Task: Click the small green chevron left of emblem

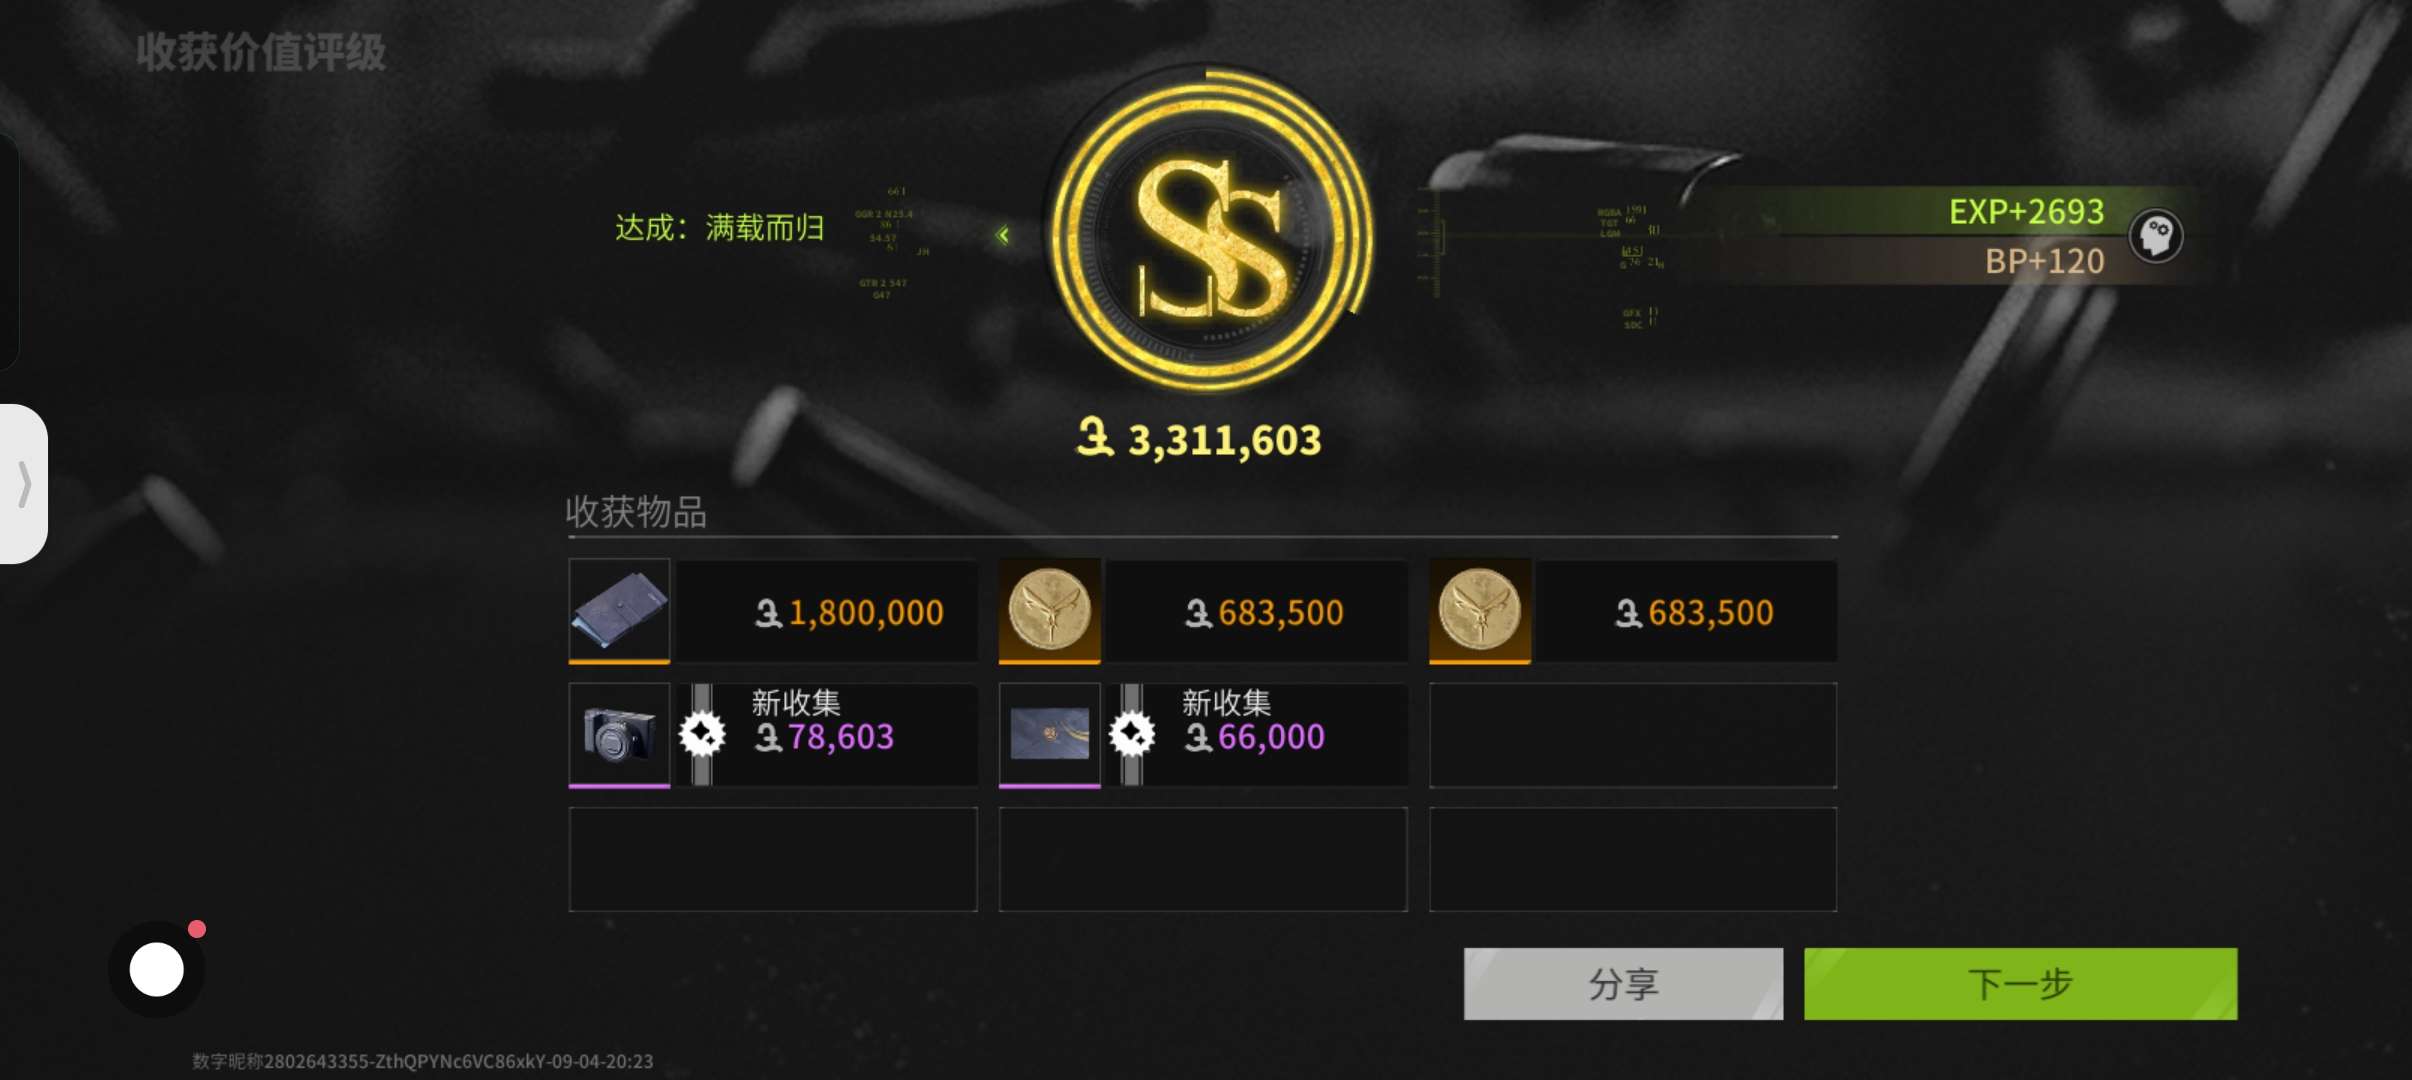Action: [x=1003, y=235]
